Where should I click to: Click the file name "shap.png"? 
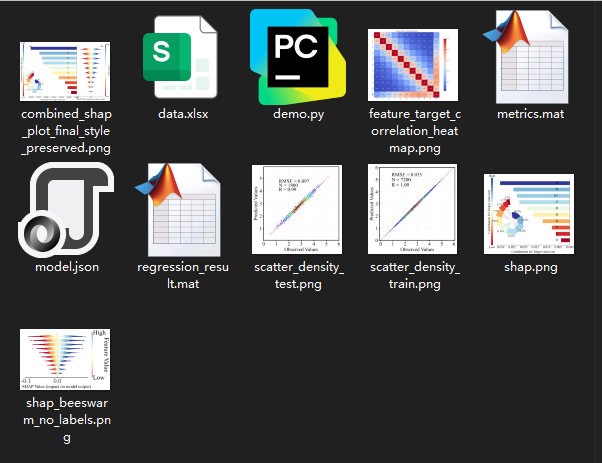tap(531, 266)
